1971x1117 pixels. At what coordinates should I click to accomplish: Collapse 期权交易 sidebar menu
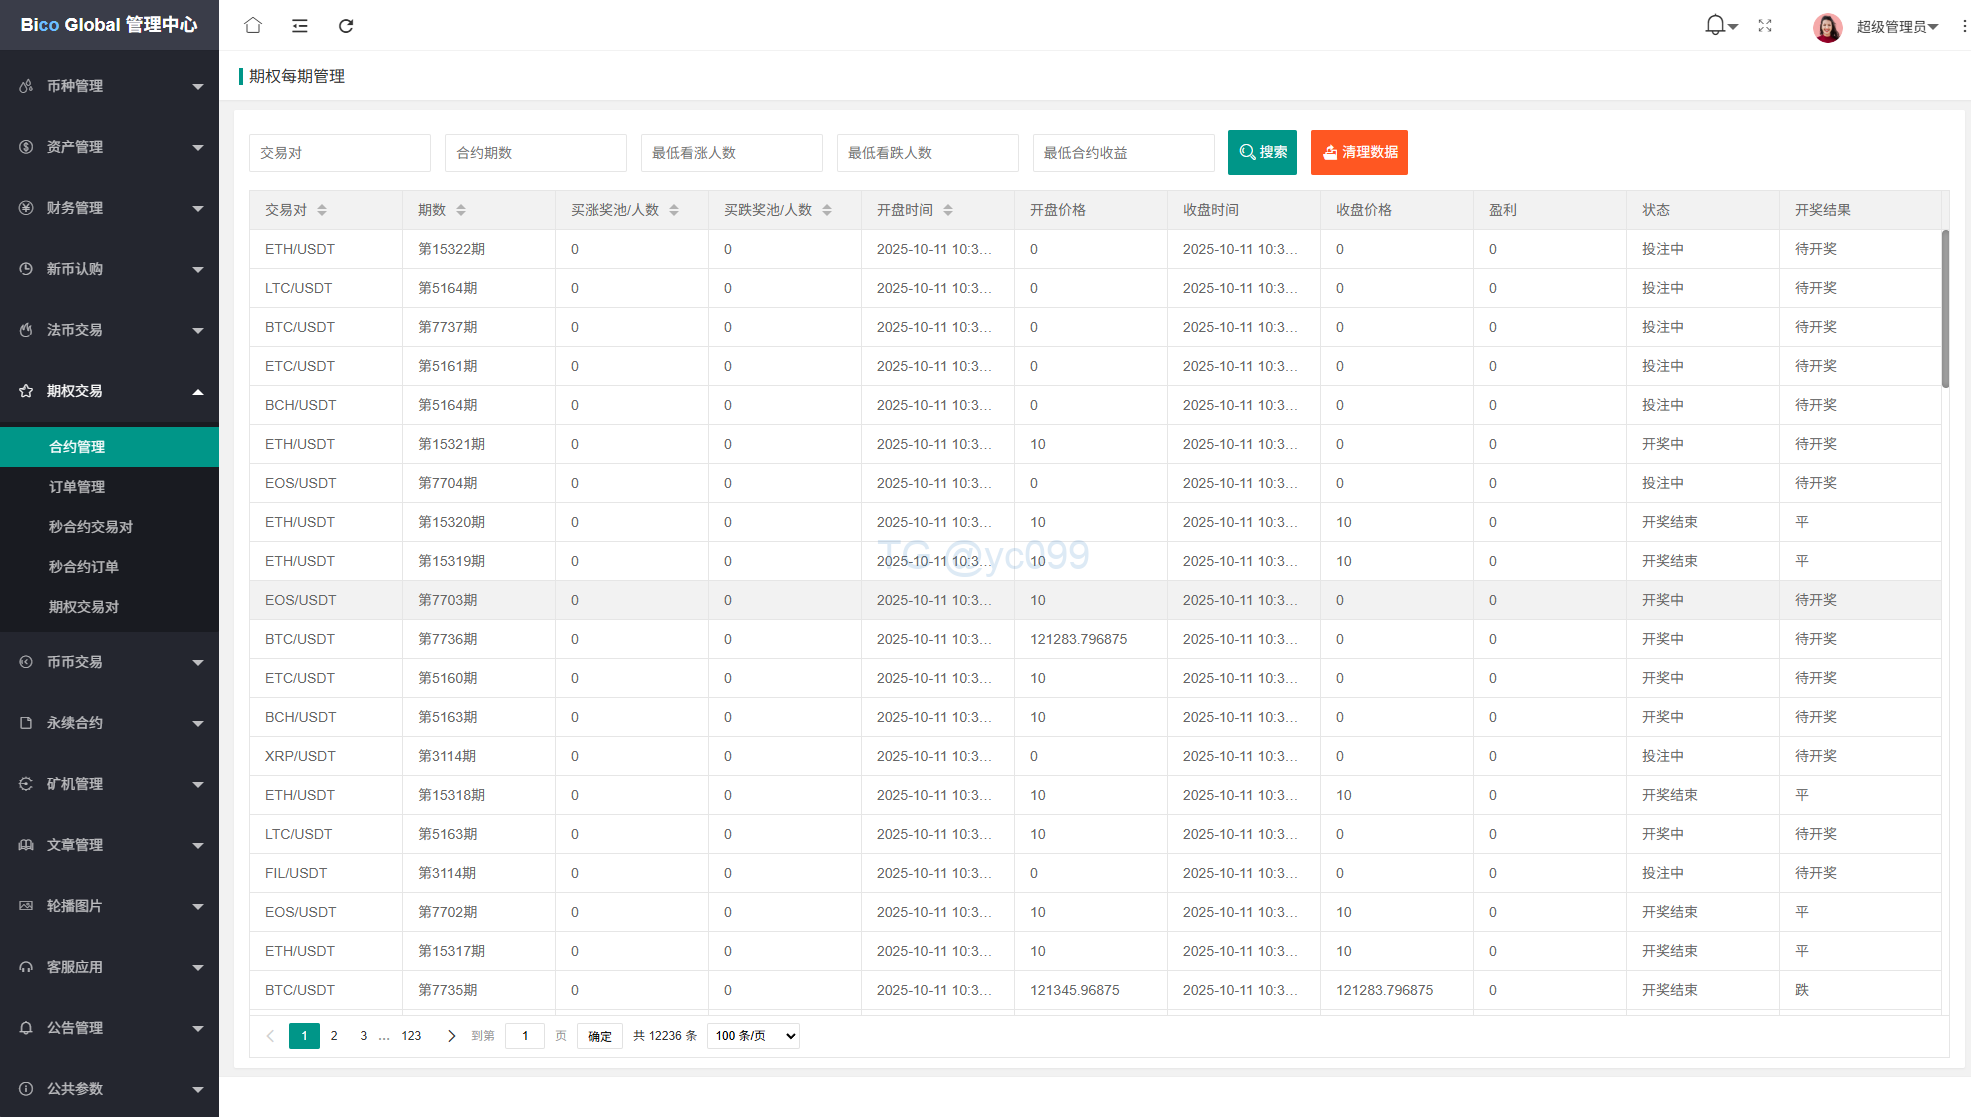pos(109,391)
